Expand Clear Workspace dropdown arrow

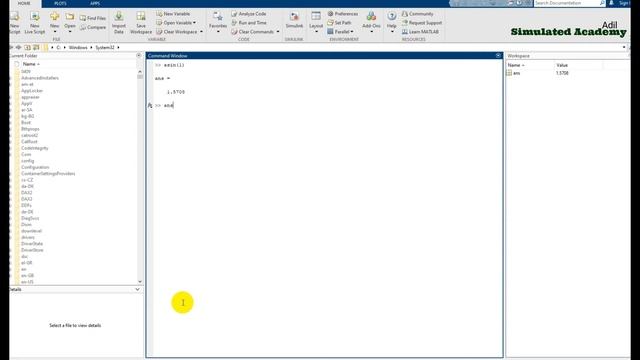201,32
